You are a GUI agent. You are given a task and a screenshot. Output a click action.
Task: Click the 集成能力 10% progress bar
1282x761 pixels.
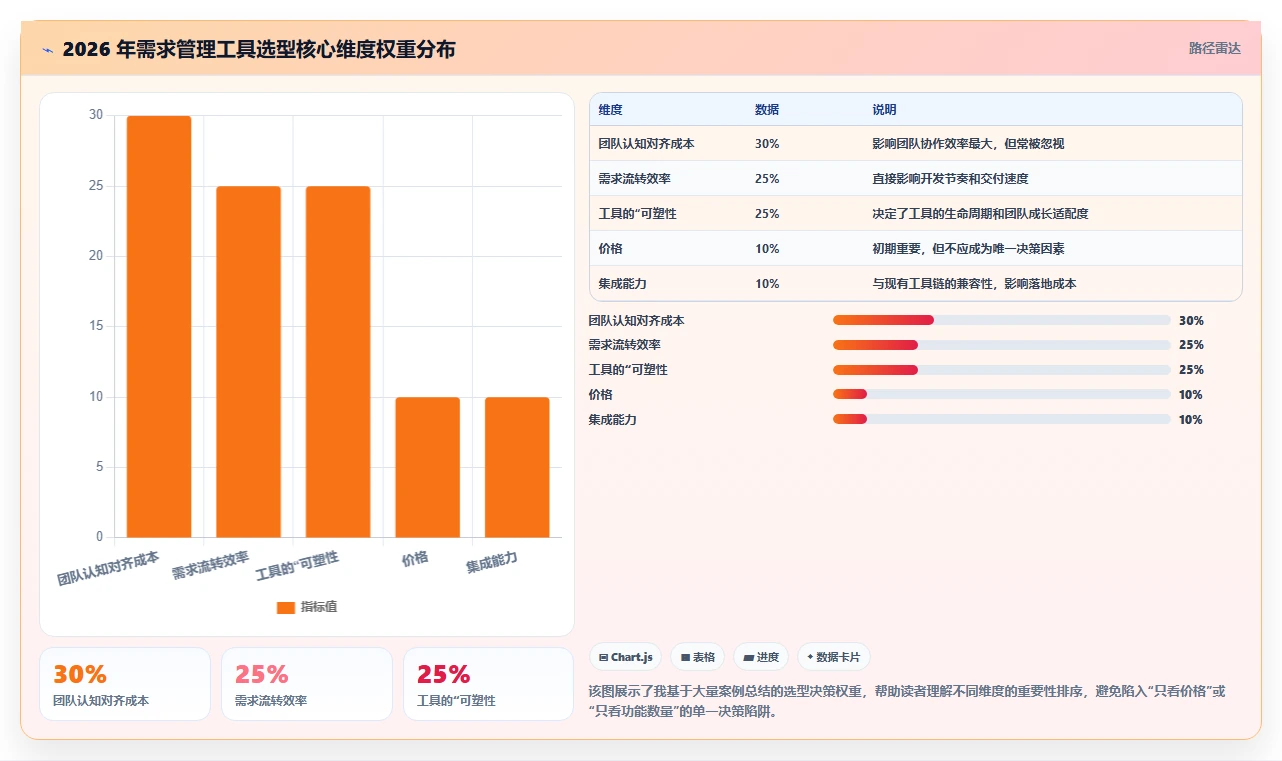(x=1001, y=420)
